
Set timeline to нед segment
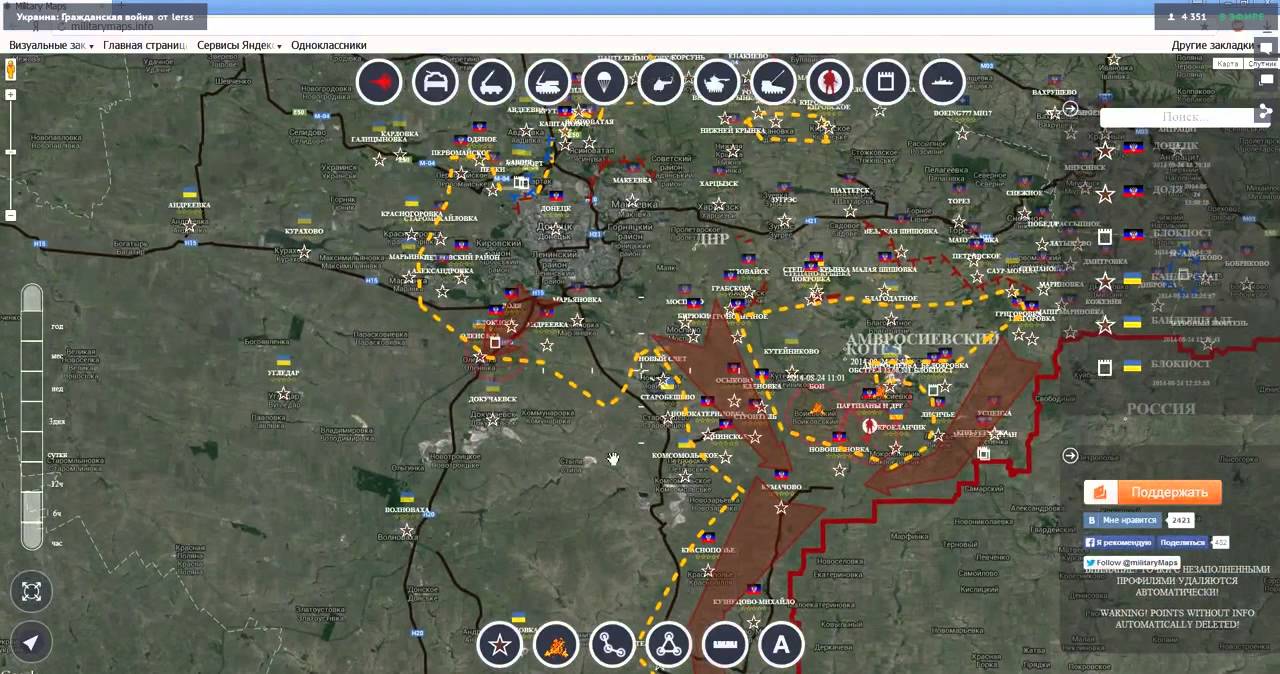tap(57, 388)
